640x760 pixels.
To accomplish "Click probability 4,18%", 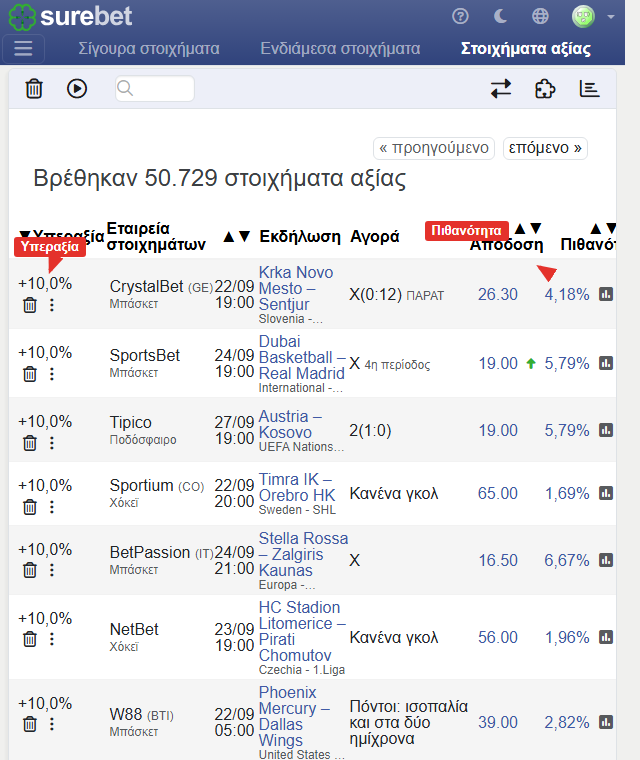I will (567, 294).
